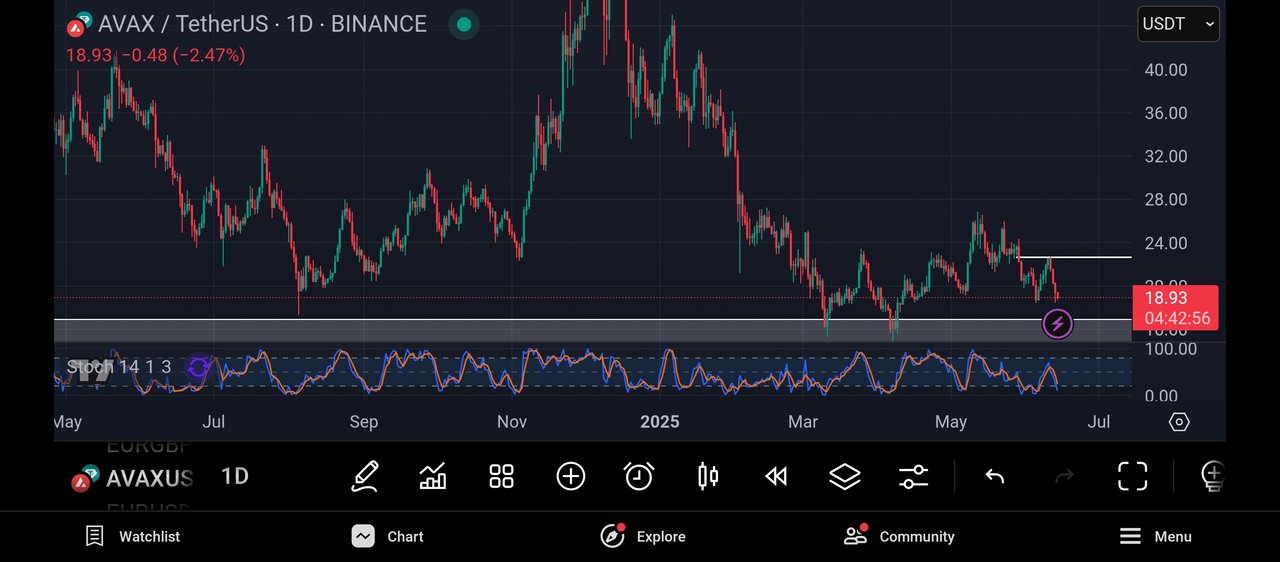Tap the AVAX logo in chart header
Screen dimensions: 1280x562
pyautogui.click(x=80, y=24)
